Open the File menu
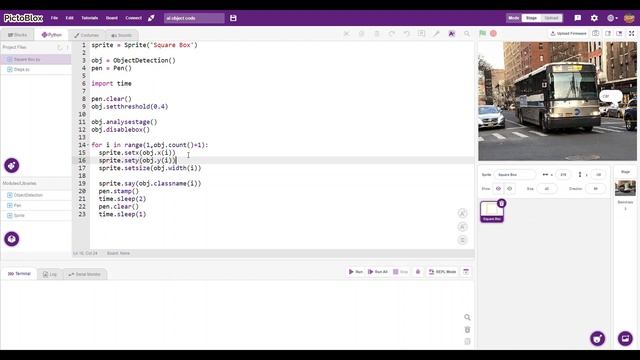 click(x=54, y=18)
